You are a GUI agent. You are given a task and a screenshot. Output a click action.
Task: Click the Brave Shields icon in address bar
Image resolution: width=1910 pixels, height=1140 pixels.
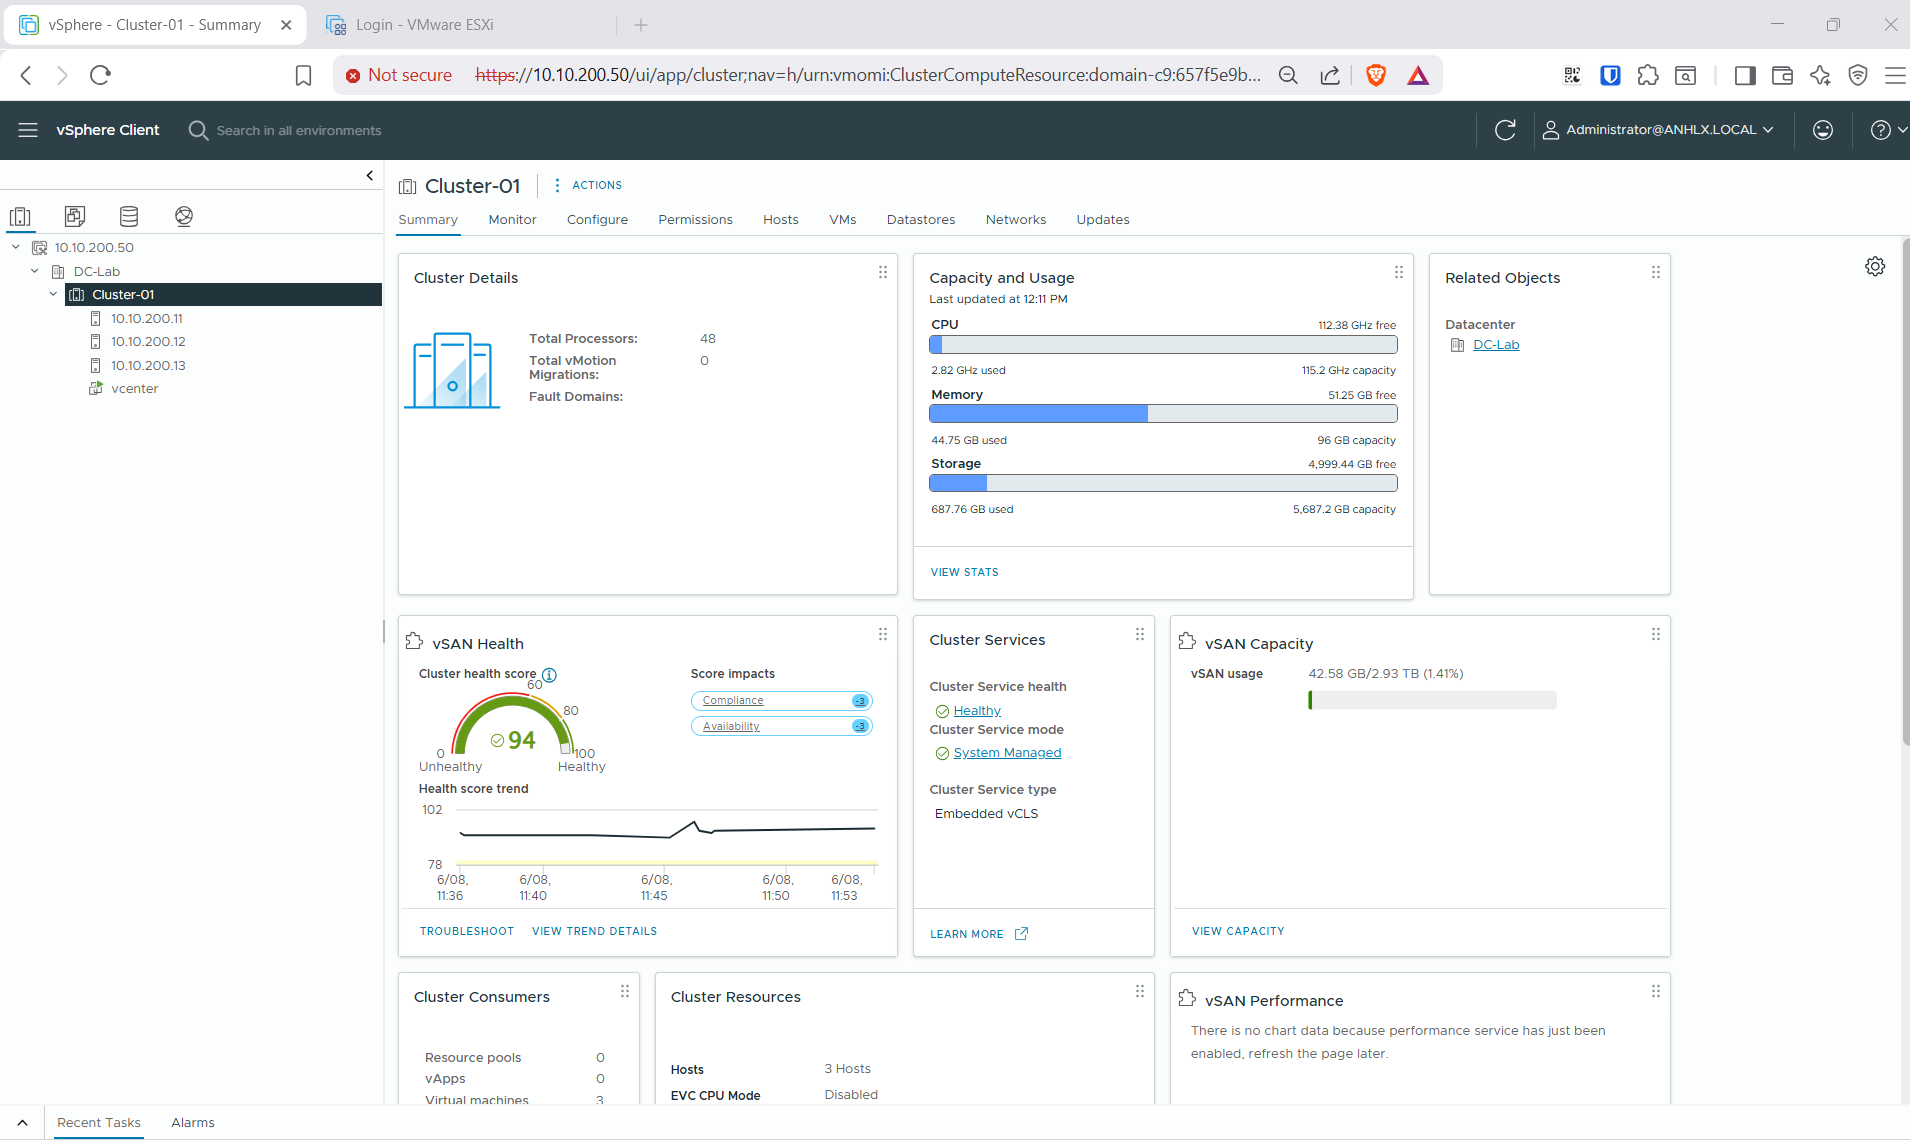tap(1376, 75)
